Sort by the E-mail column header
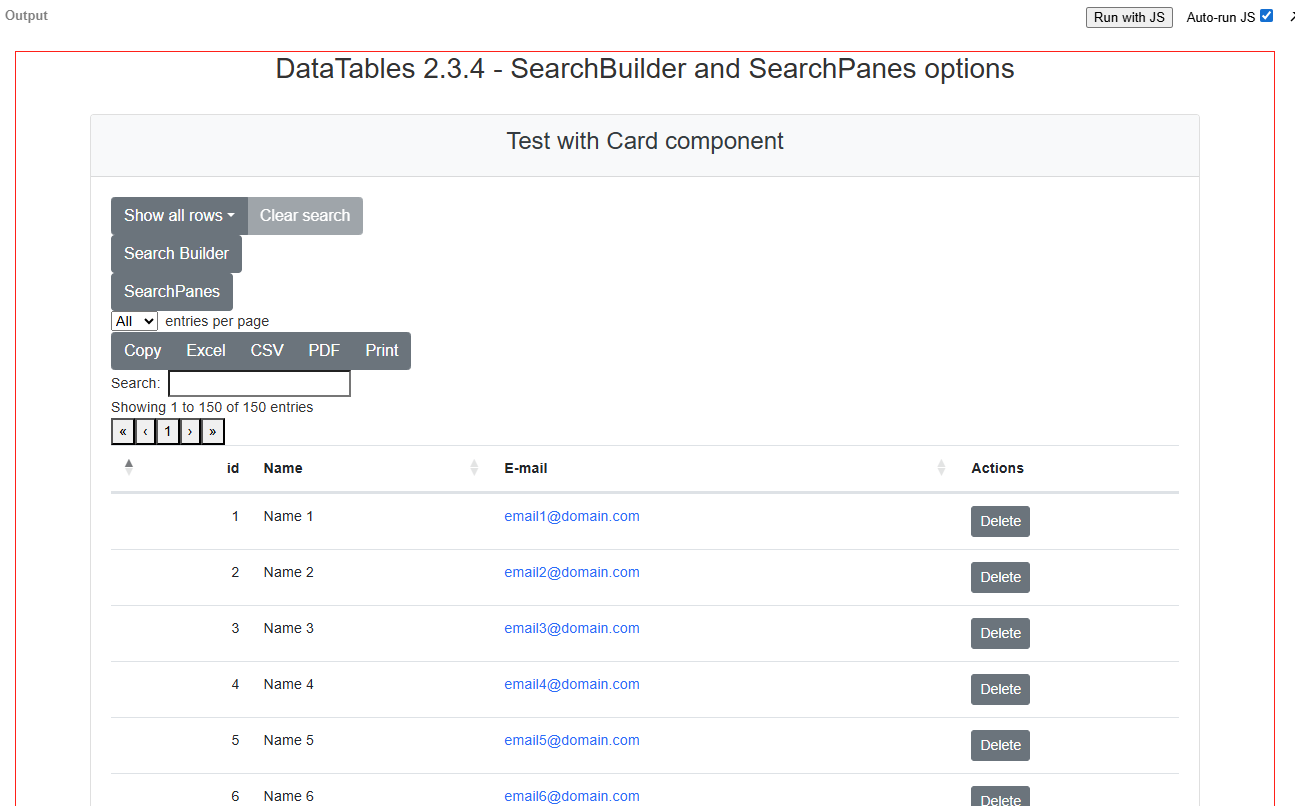 click(x=726, y=468)
